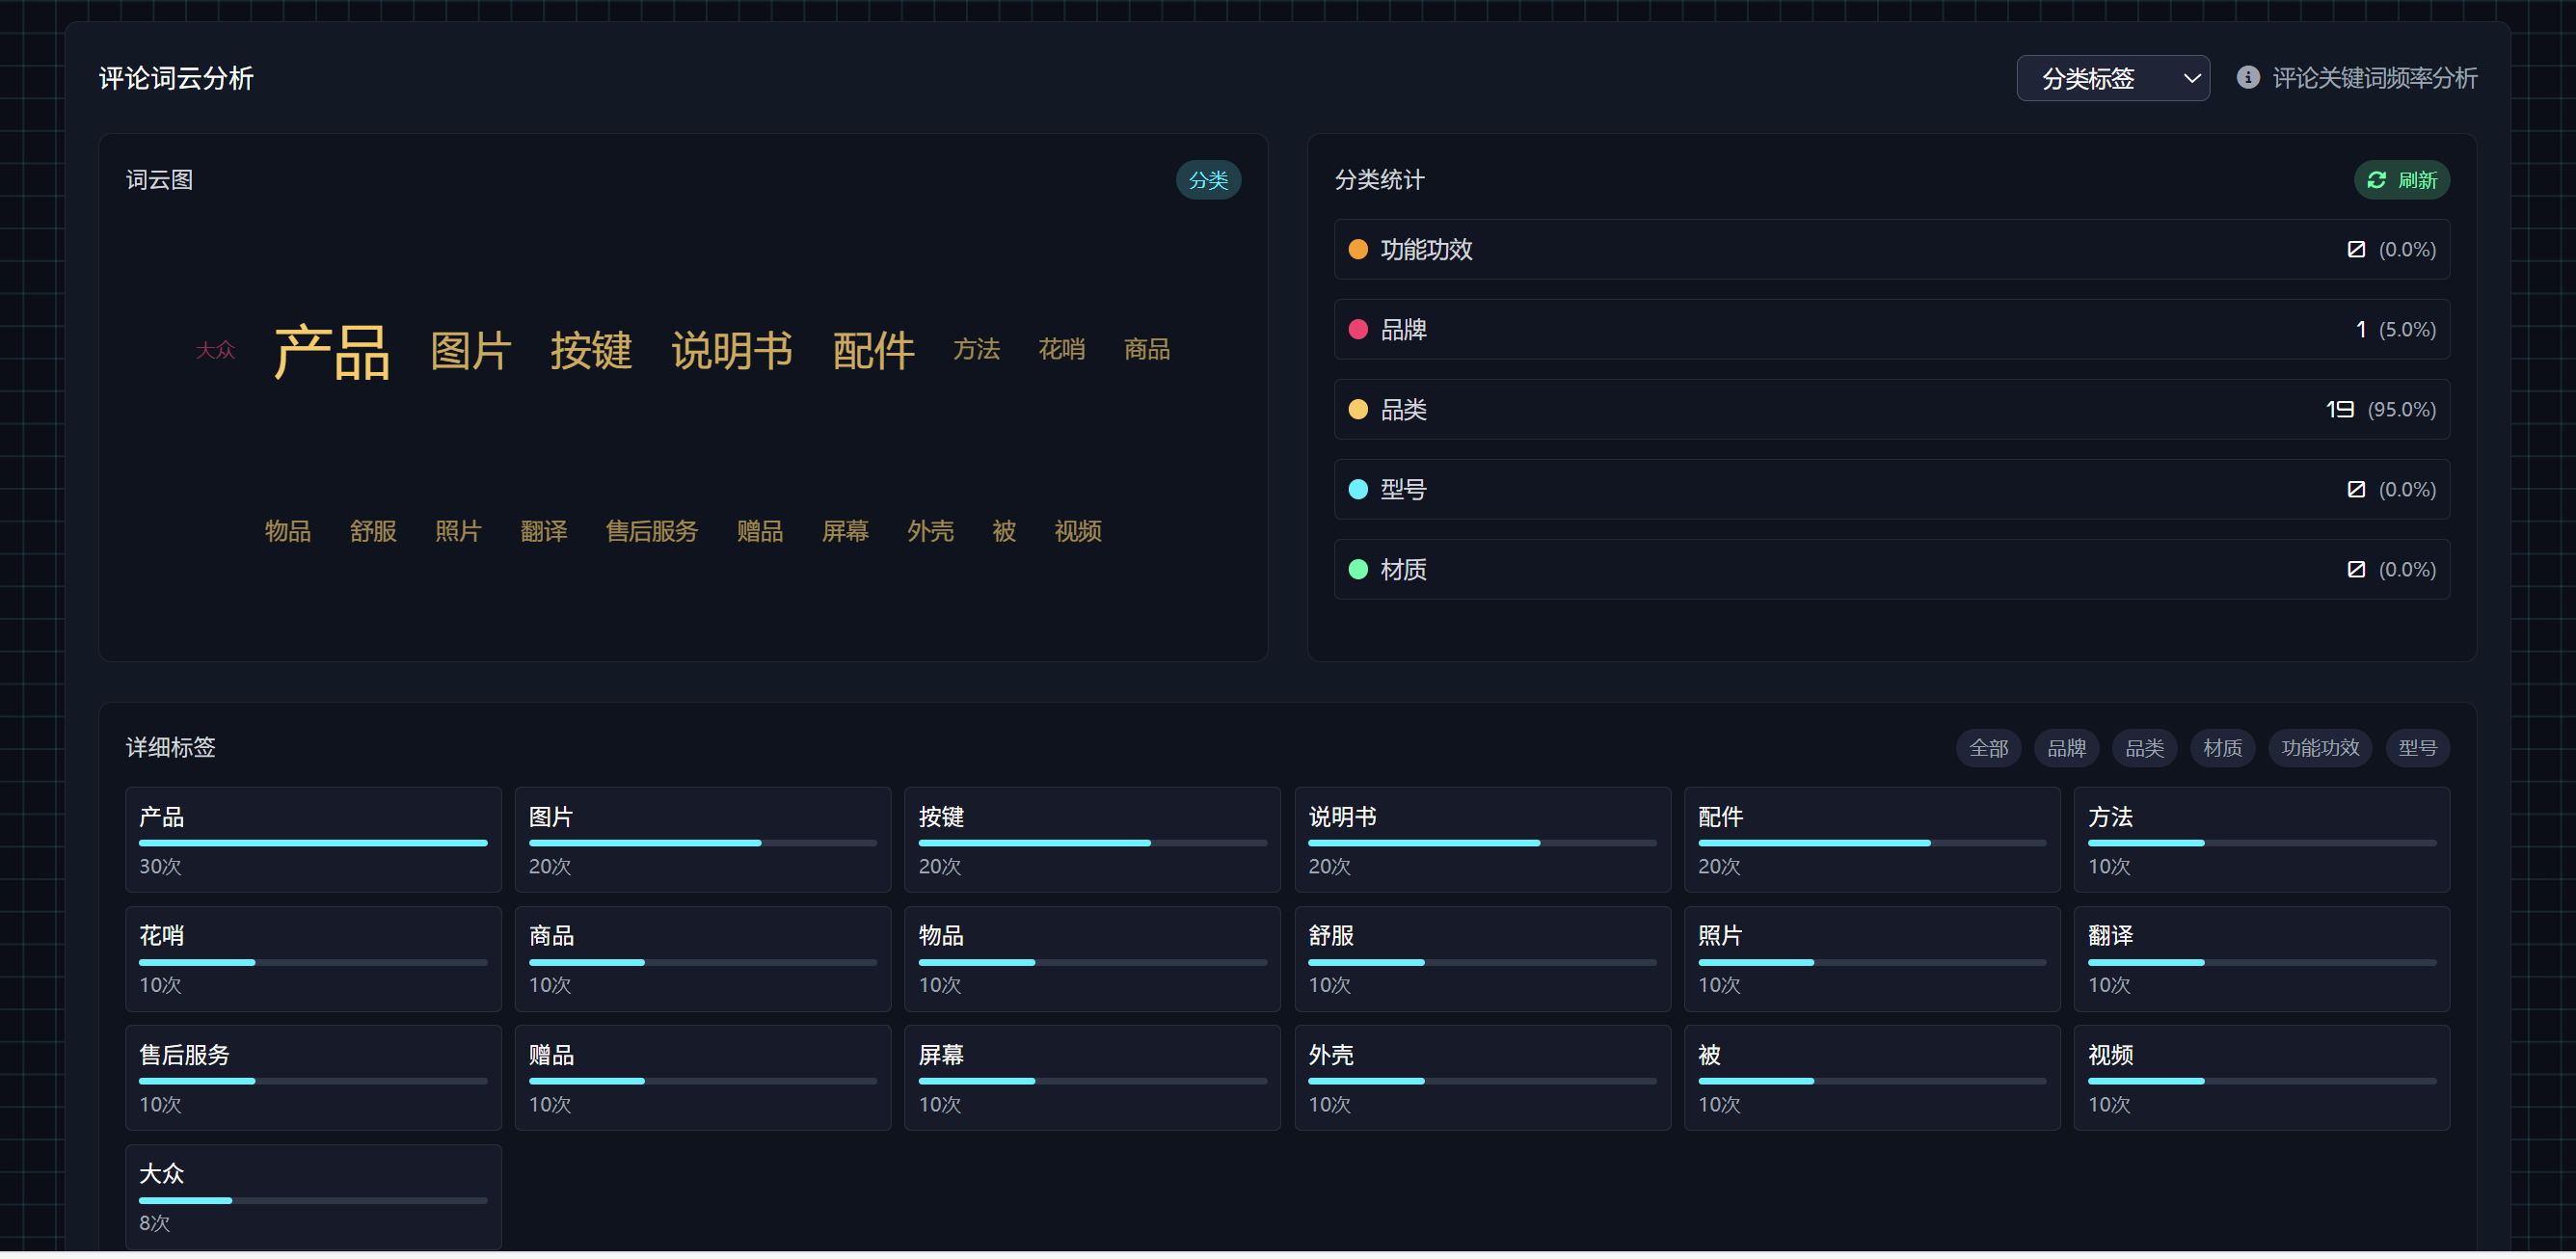The height and width of the screenshot is (1259, 2576).
Task: Filter detailed tags by 材质
Action: coord(2221,748)
